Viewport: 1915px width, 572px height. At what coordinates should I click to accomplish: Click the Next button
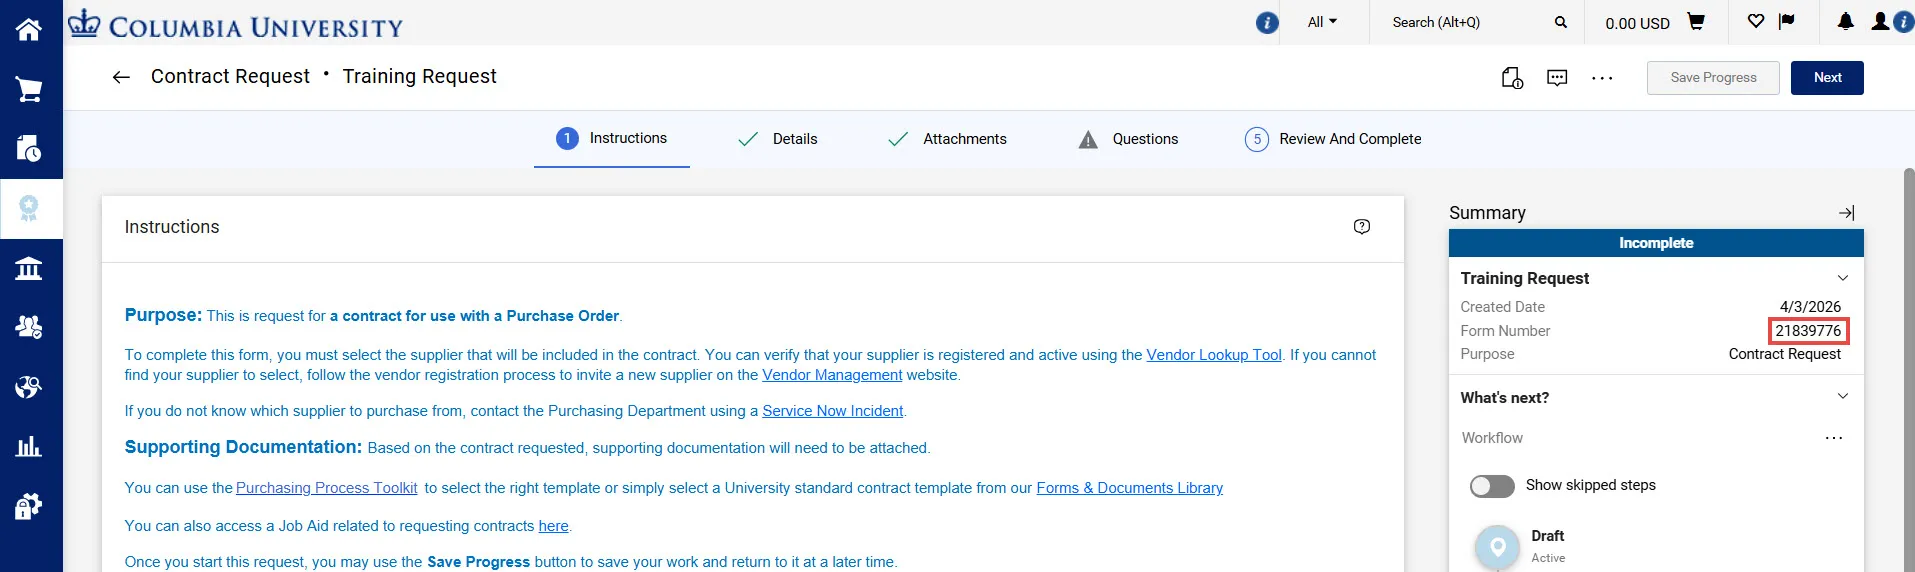[x=1827, y=78]
